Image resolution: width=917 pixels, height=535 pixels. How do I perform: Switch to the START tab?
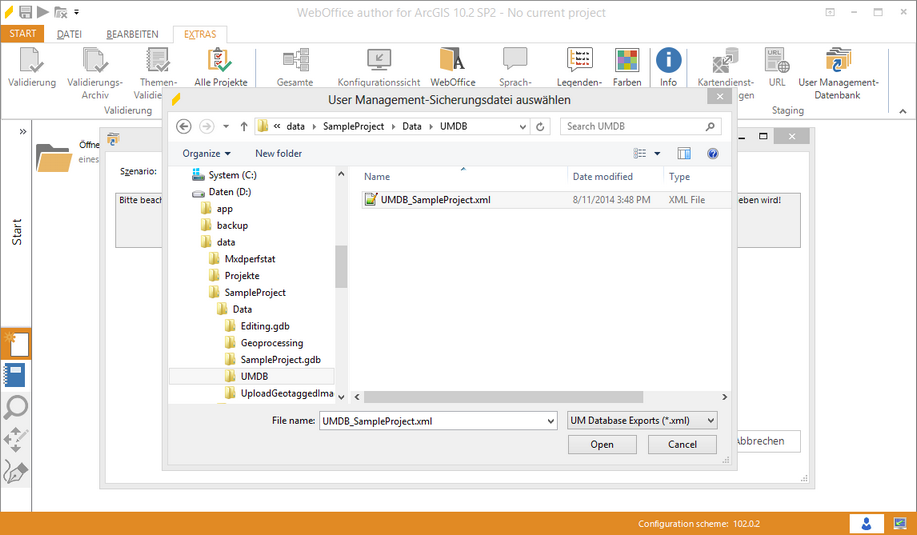click(22, 34)
